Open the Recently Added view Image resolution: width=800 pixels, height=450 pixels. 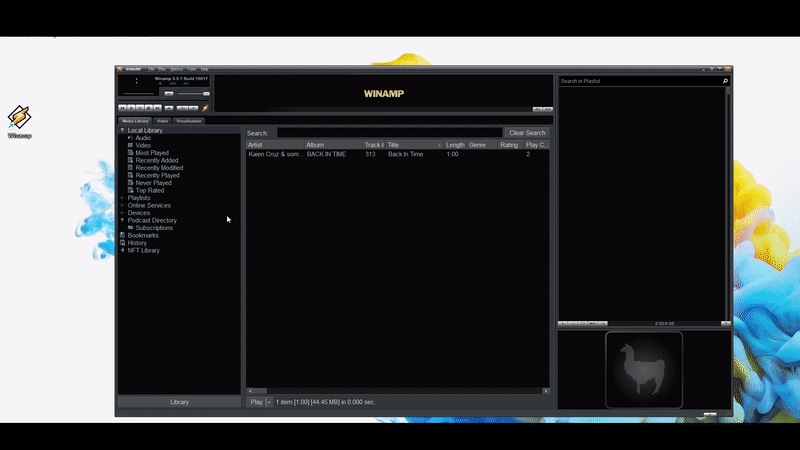coord(157,160)
